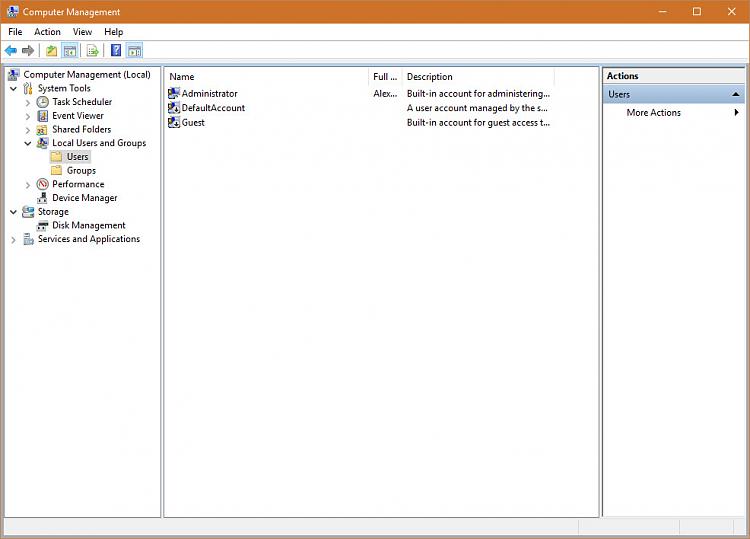Expand the Services and Applications node
The image size is (750, 539).
point(13,240)
